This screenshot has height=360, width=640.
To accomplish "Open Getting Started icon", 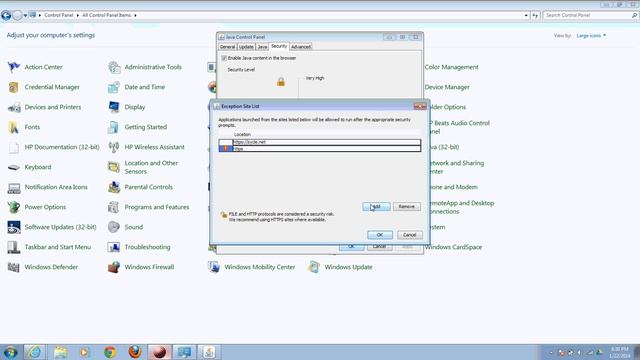I will [114, 127].
